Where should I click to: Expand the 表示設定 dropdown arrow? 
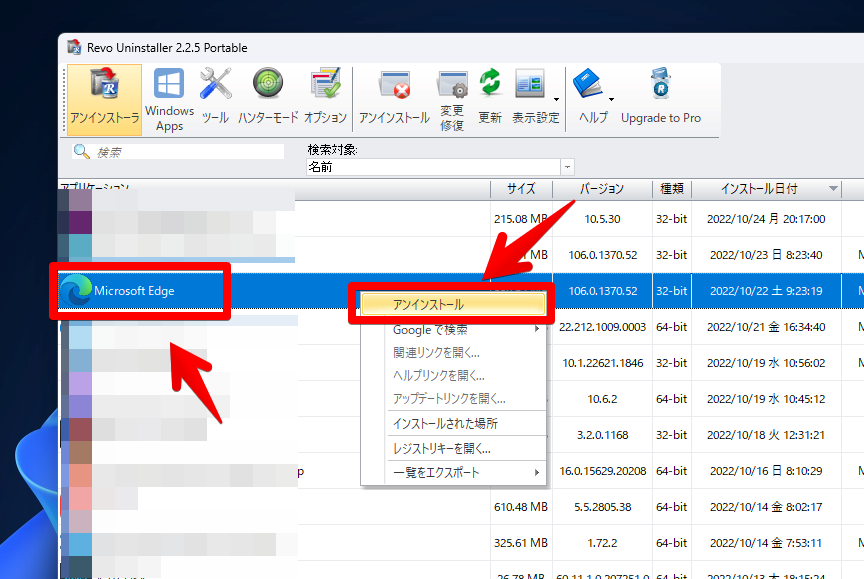557,100
